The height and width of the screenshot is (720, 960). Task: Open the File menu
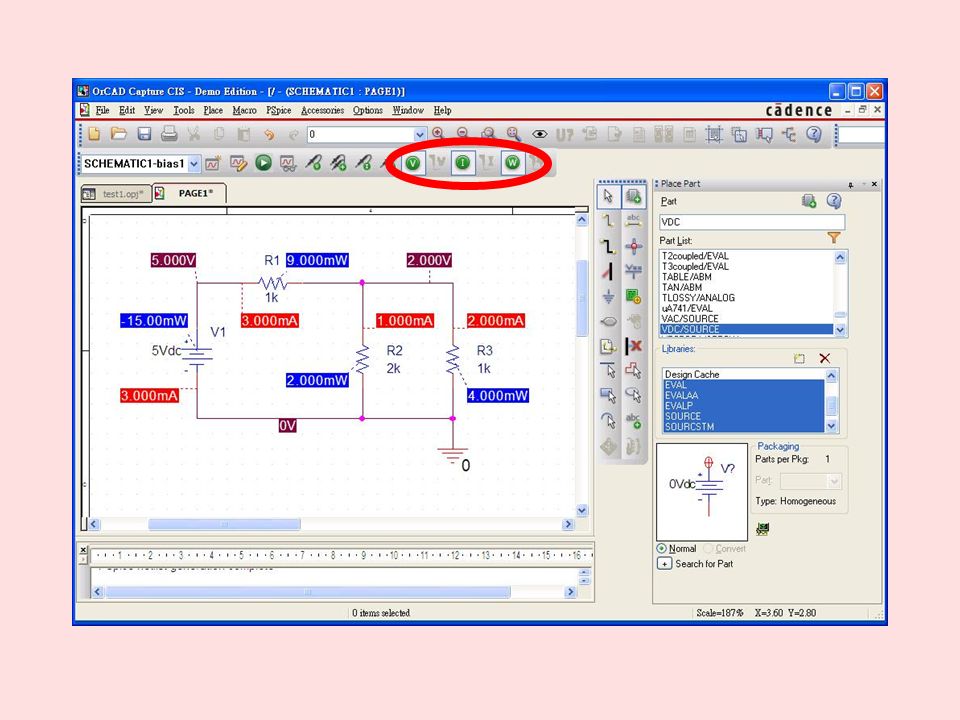coord(102,110)
